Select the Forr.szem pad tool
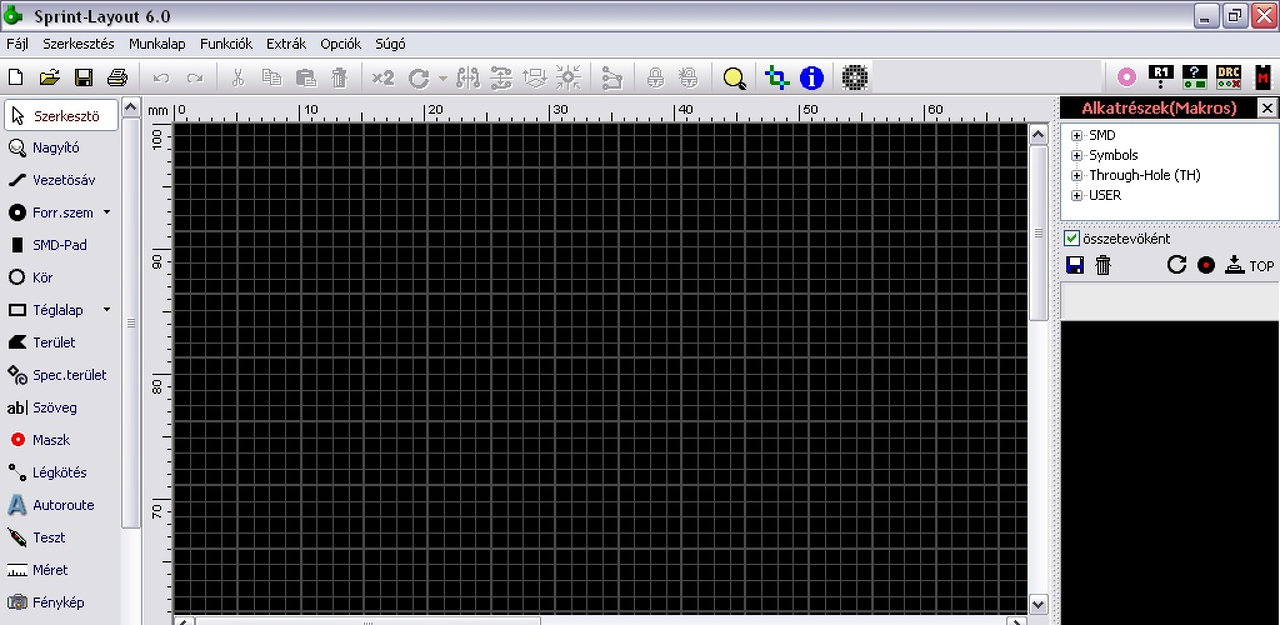The image size is (1280, 625). pos(50,213)
